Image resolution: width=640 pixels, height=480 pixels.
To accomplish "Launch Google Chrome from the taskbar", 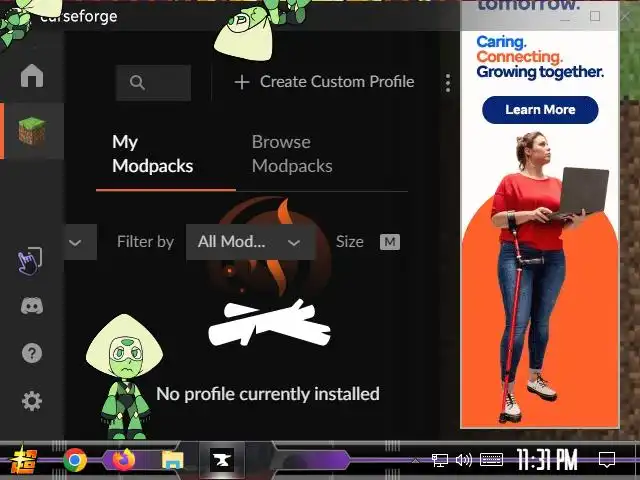I will [75, 460].
